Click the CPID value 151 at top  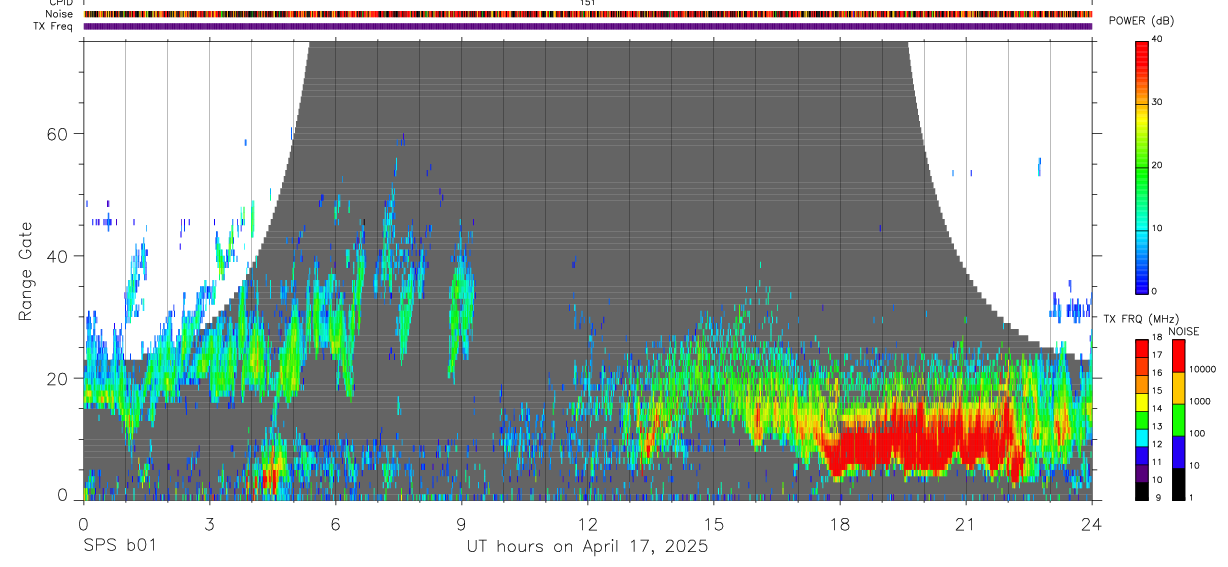(x=587, y=4)
